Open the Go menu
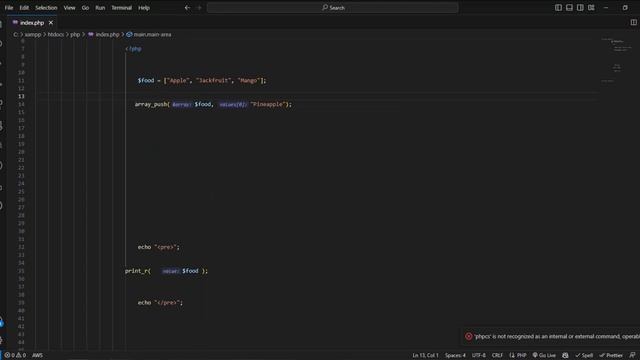Screen dimensions: 640x360 click(x=85, y=7)
